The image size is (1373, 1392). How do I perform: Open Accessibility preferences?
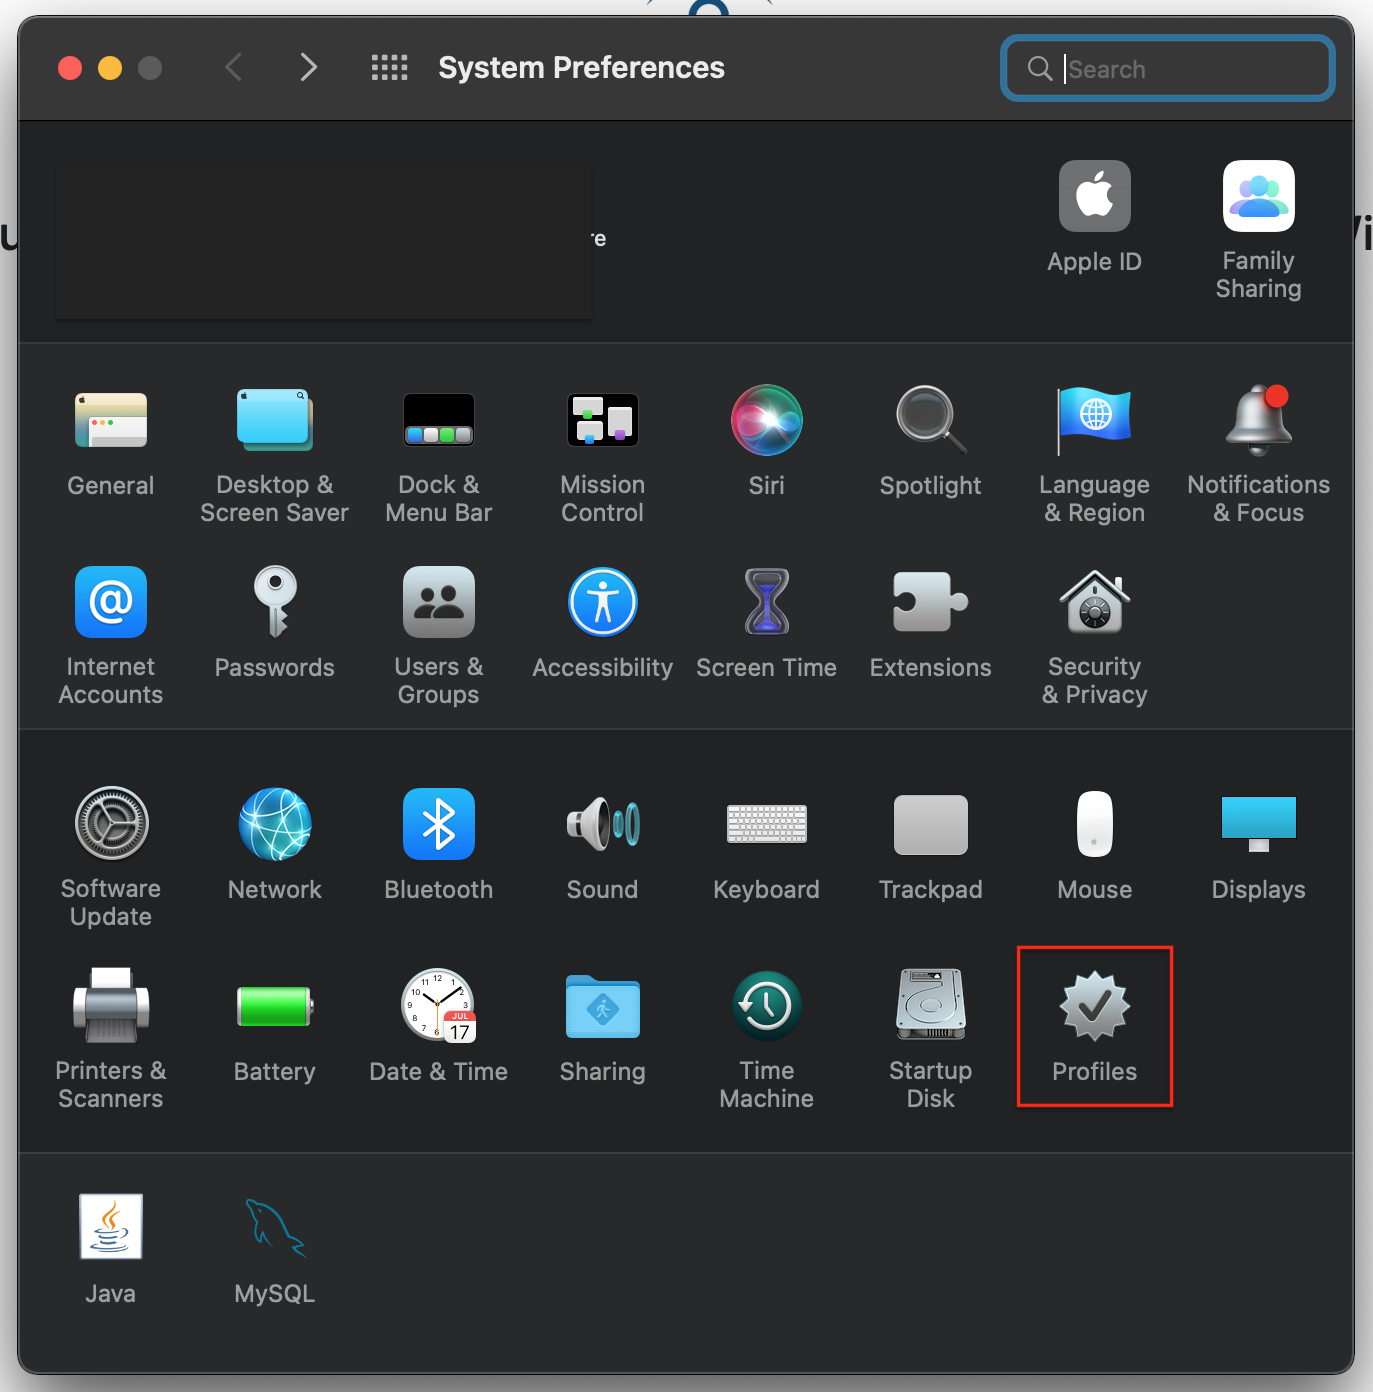click(602, 602)
